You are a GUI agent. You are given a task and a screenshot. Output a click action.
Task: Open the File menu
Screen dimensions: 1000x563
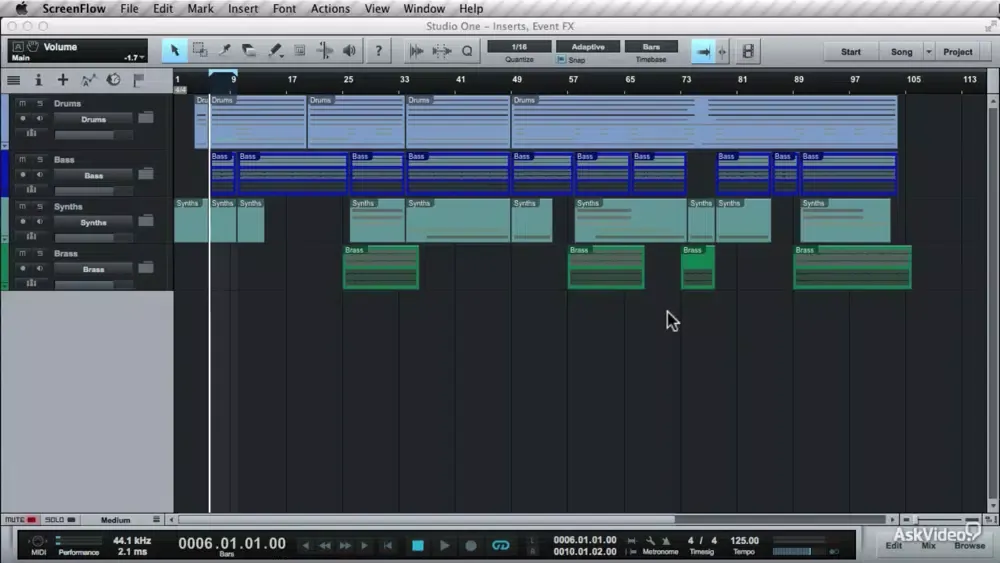point(129,9)
